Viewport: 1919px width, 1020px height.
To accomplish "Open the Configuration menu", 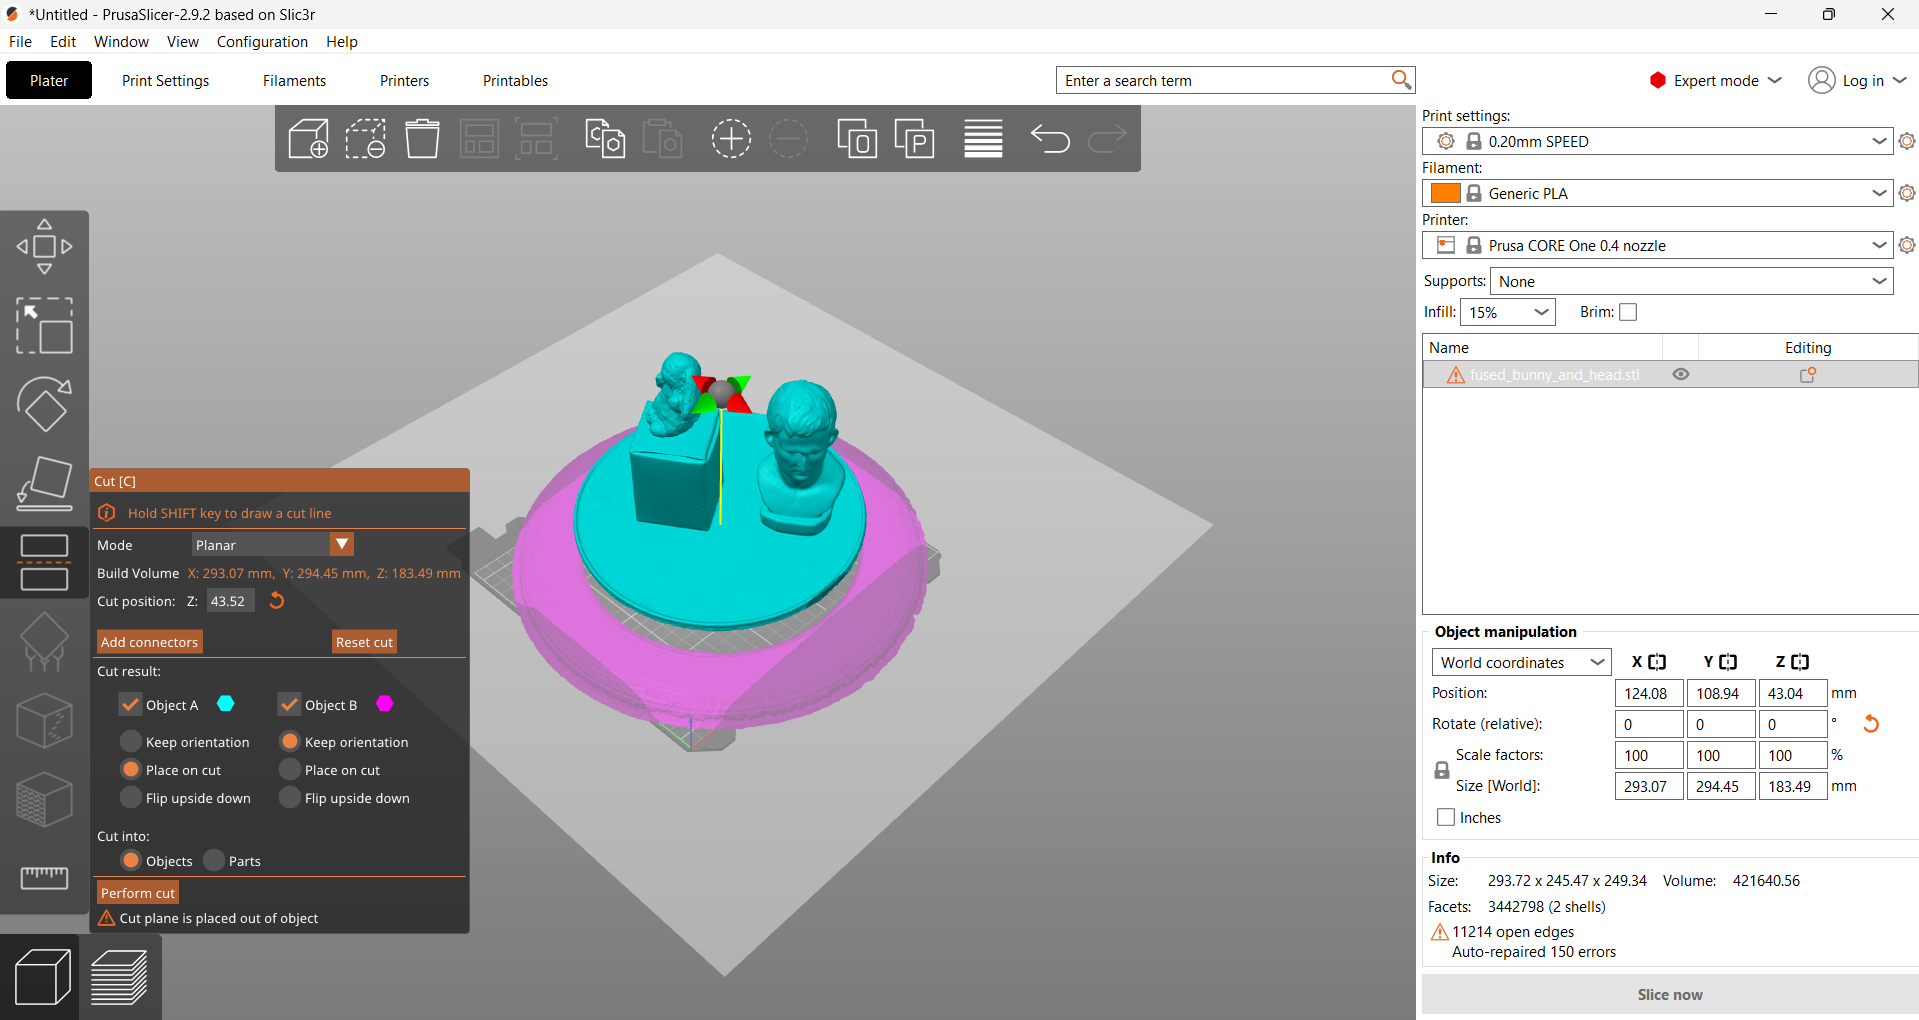I will point(262,42).
